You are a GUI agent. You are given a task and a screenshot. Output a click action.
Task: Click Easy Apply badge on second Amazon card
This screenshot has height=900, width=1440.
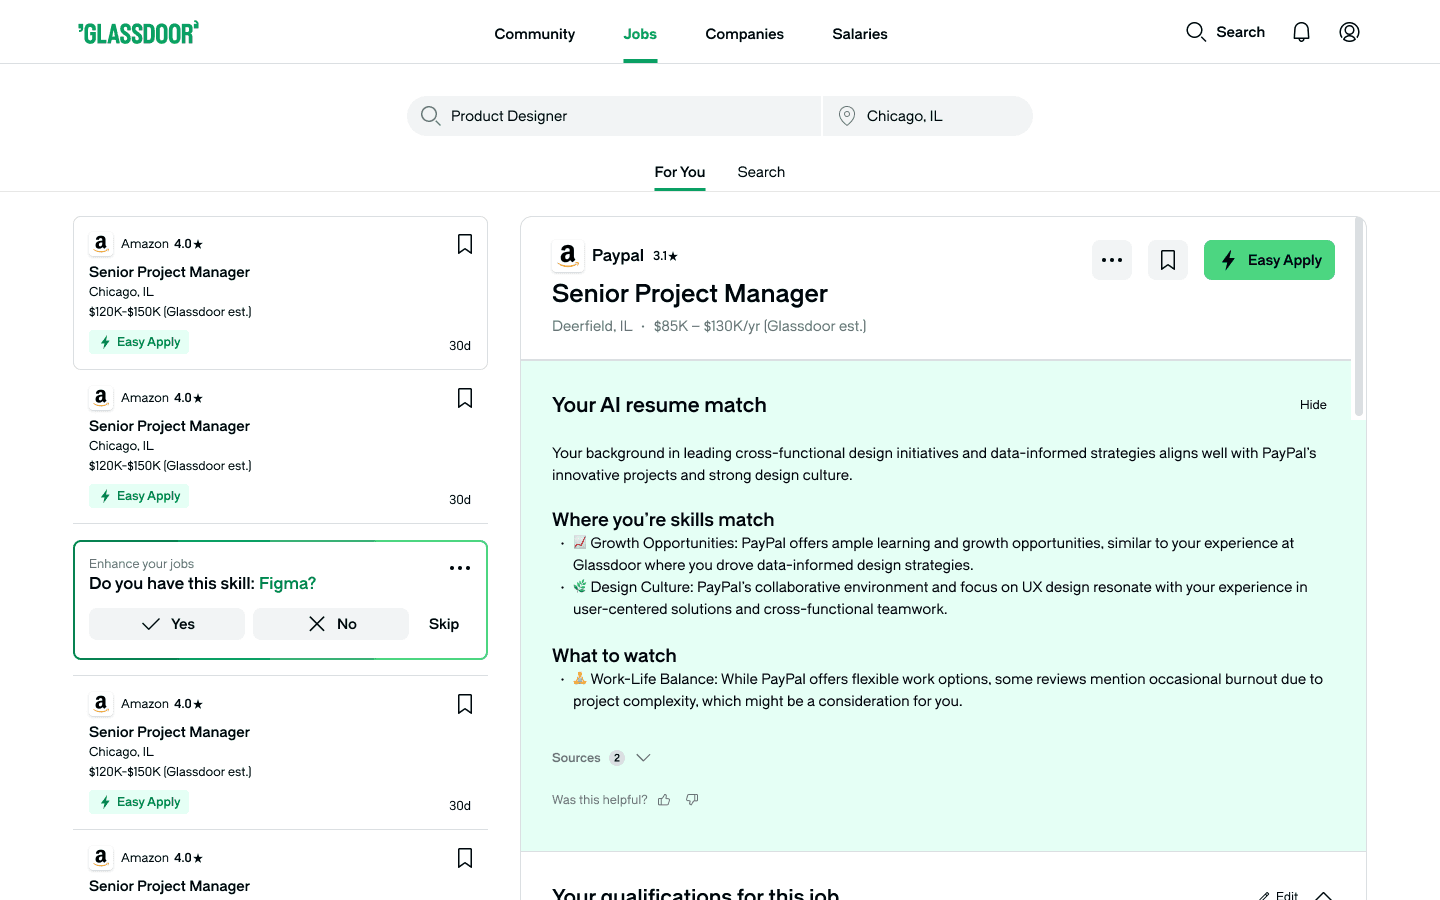pos(139,496)
